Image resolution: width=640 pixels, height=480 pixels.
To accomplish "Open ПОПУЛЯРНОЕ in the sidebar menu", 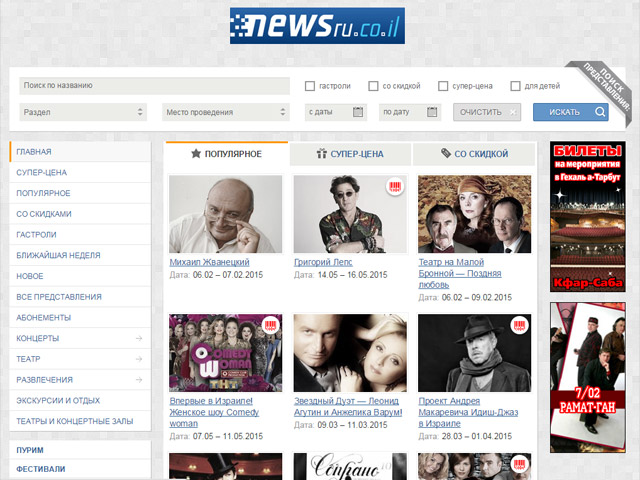I will [x=80, y=193].
